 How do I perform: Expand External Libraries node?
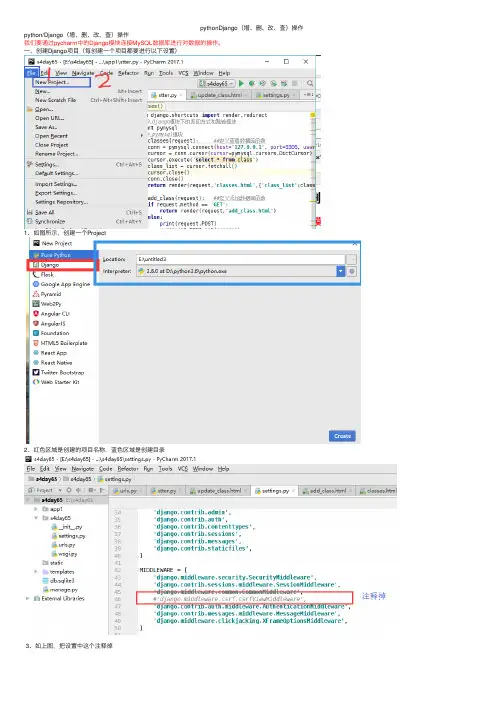pos(28,598)
